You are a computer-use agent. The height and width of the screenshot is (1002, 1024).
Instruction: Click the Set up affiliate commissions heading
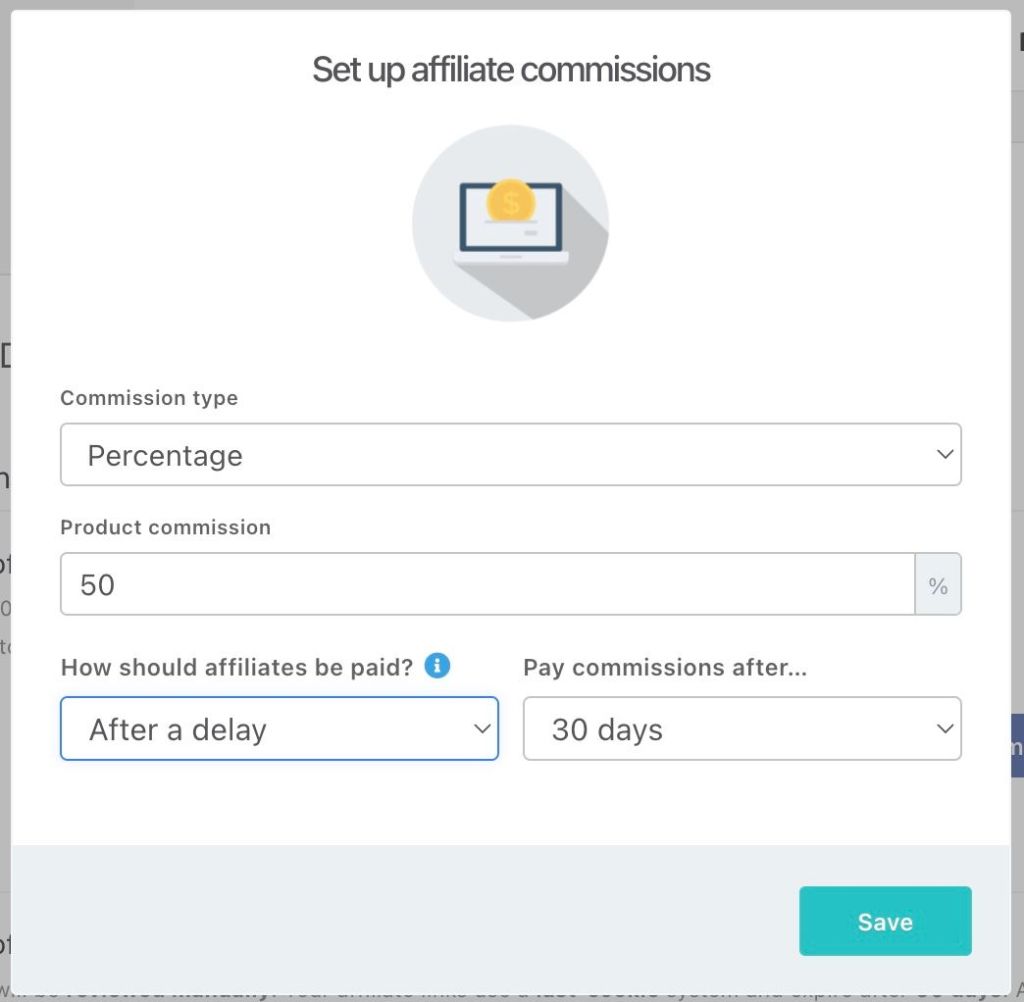pos(511,70)
